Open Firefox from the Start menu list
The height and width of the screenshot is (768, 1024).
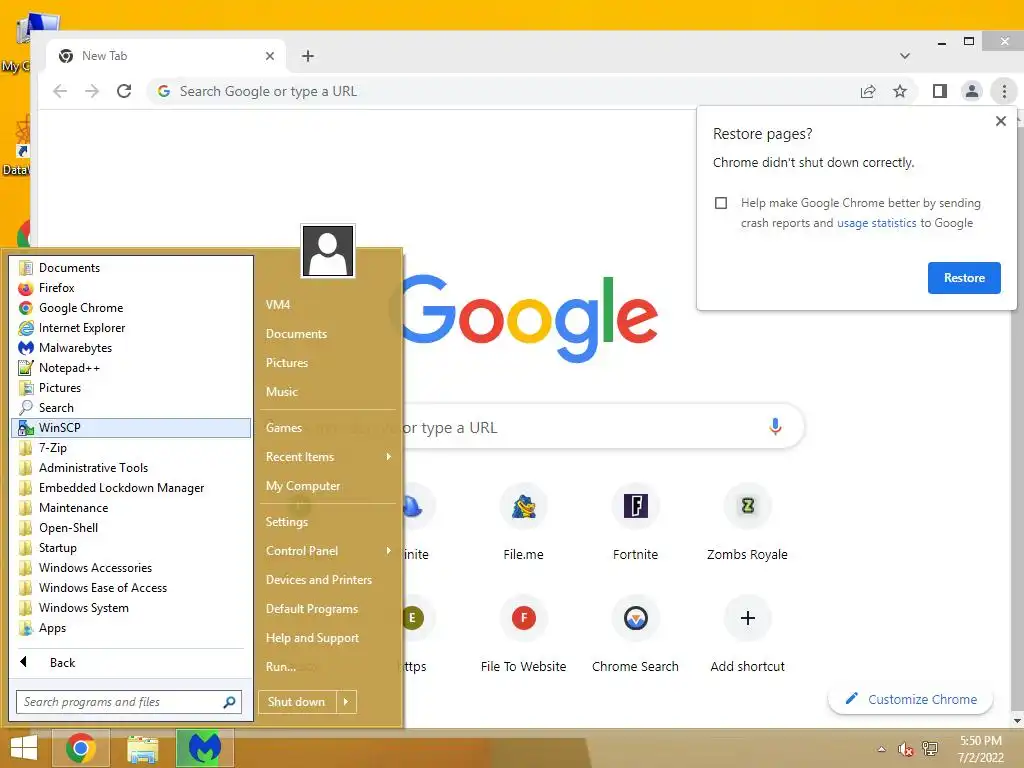pyautogui.click(x=131, y=288)
